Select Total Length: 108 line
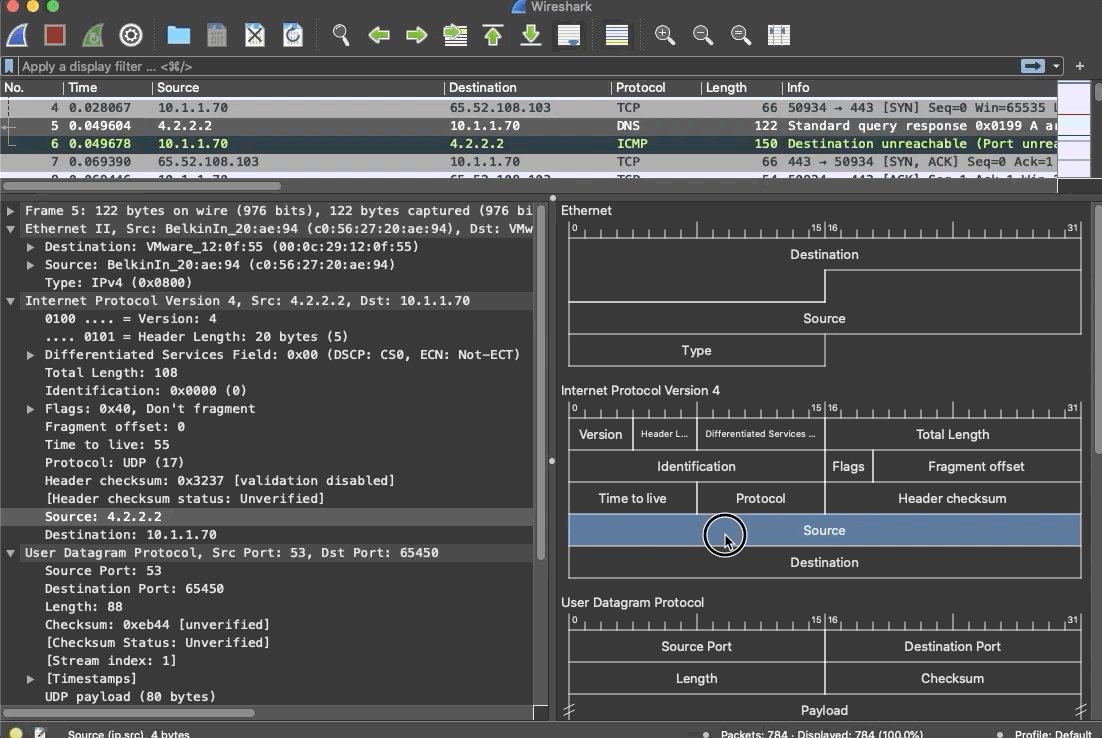Viewport: 1102px width, 738px height. [267, 373]
